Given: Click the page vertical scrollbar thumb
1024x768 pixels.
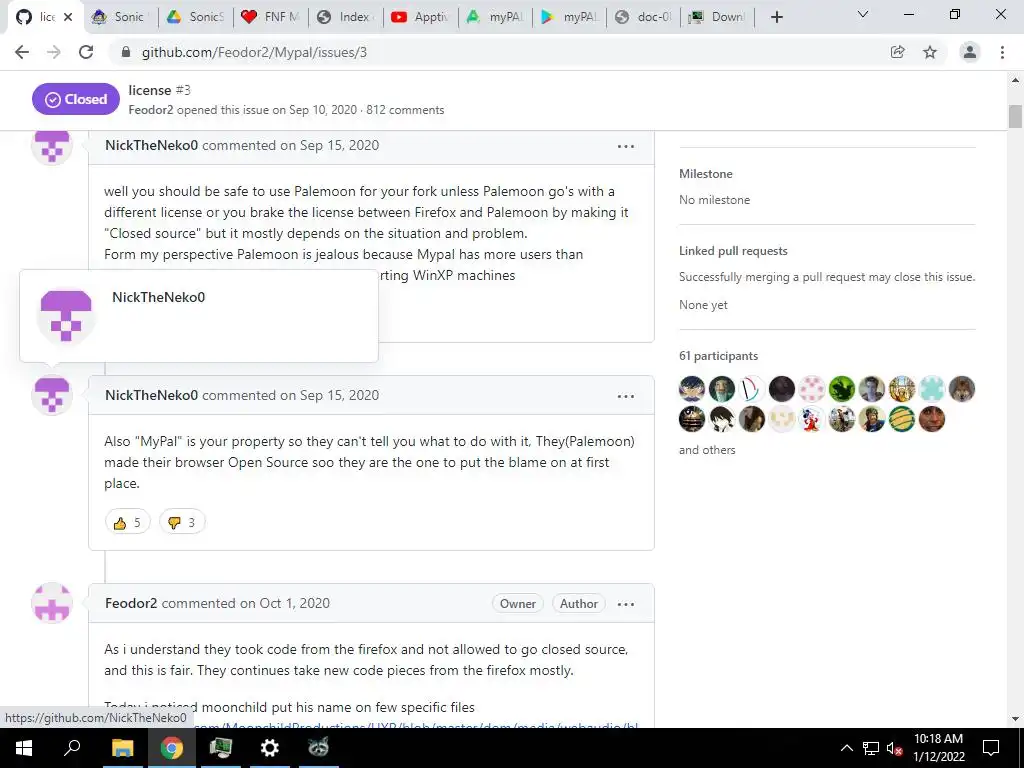Looking at the screenshot, I should click(x=1015, y=116).
